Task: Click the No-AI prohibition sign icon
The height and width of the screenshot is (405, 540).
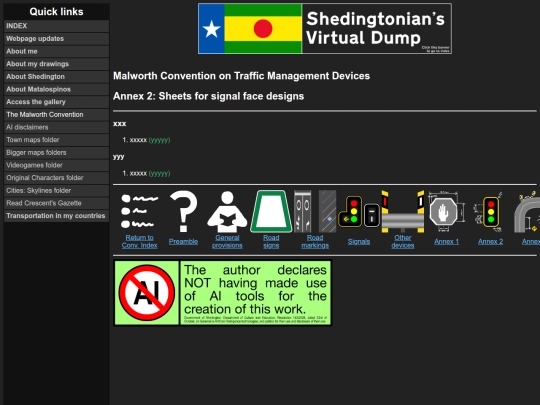Action: point(147,293)
